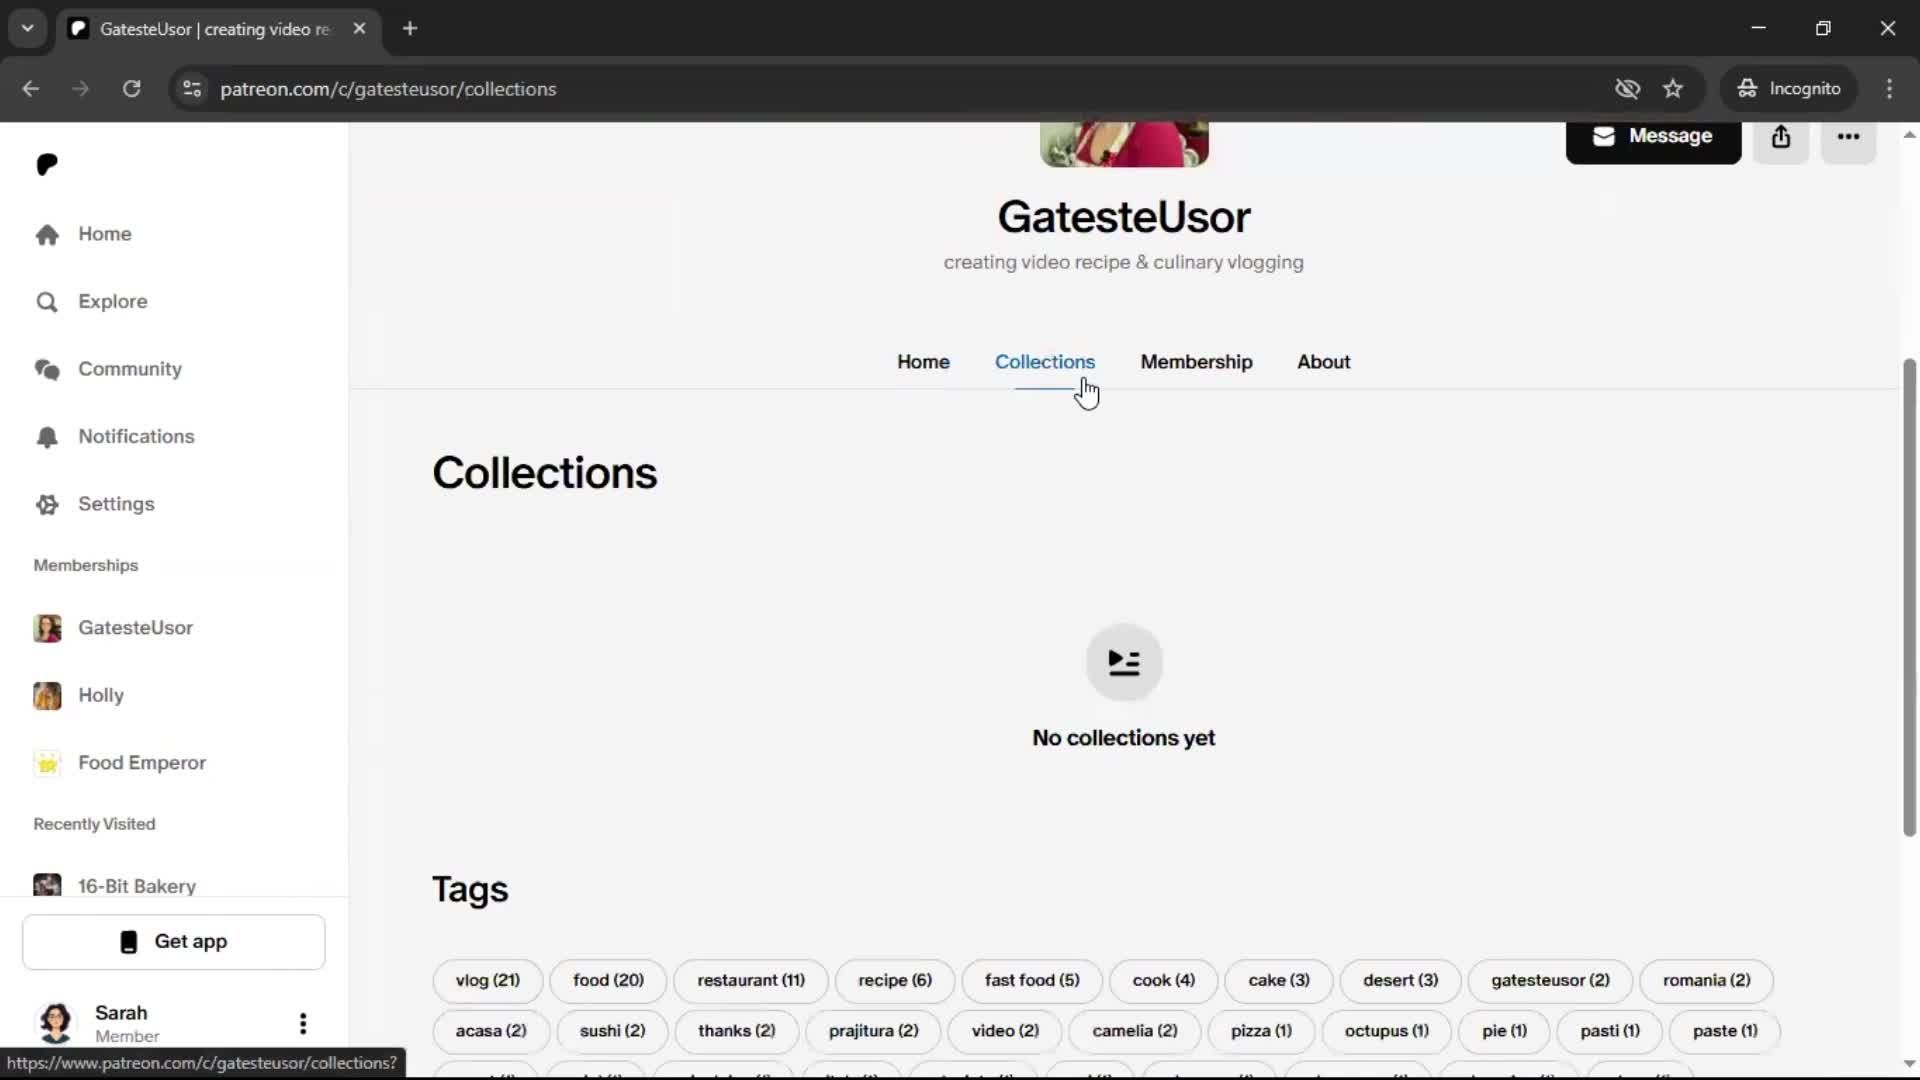Reload the Patreon page
The image size is (1920, 1080).
[131, 89]
